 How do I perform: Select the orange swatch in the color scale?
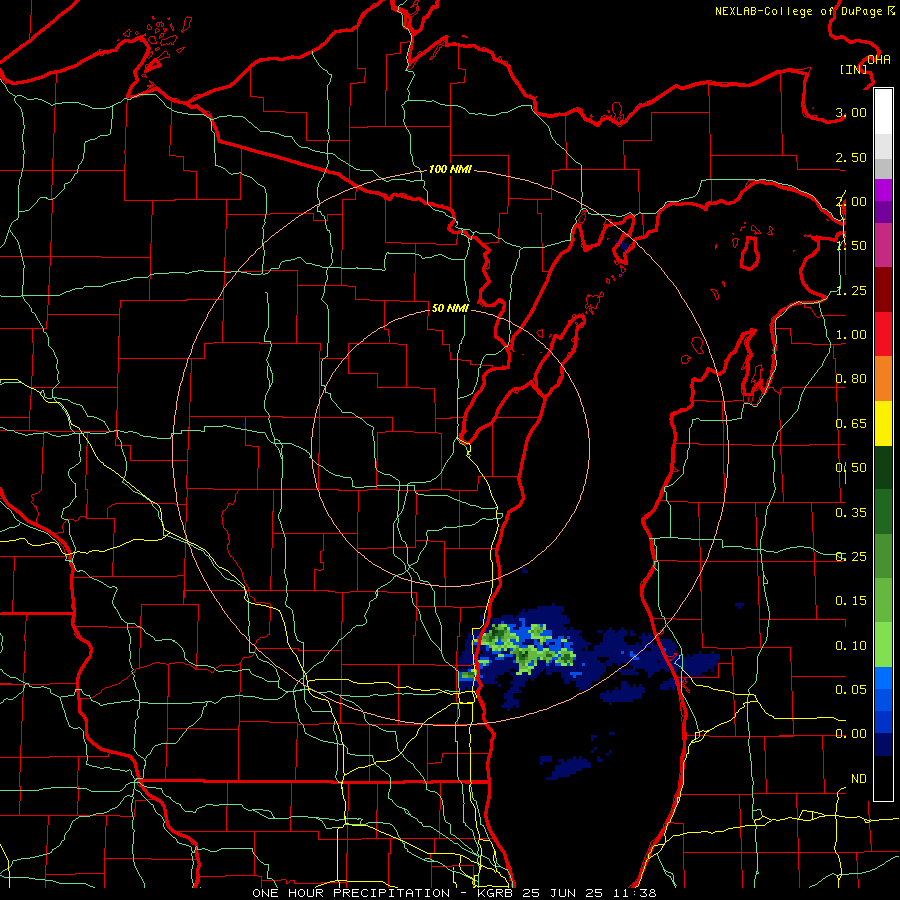click(x=883, y=379)
